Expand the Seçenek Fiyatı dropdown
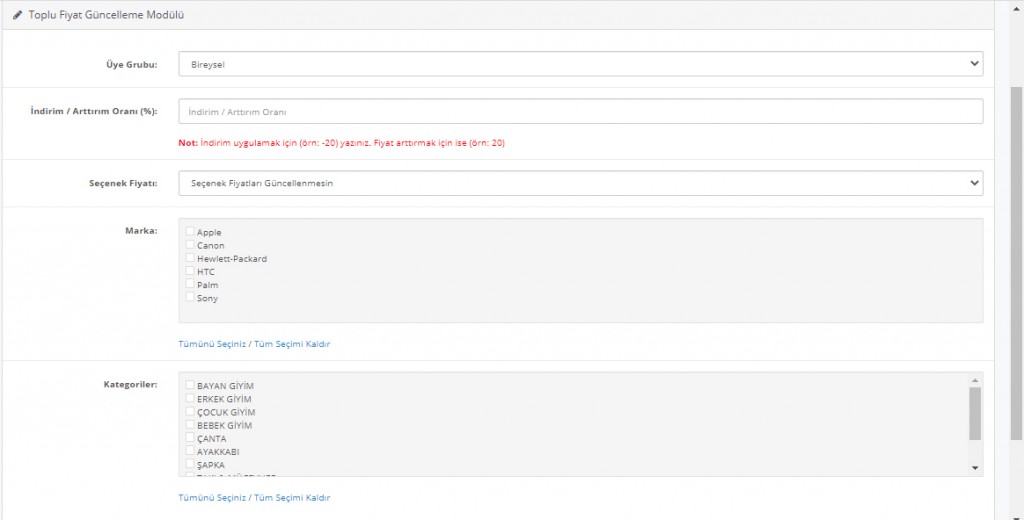This screenshot has height=521, width=1024. [580, 184]
